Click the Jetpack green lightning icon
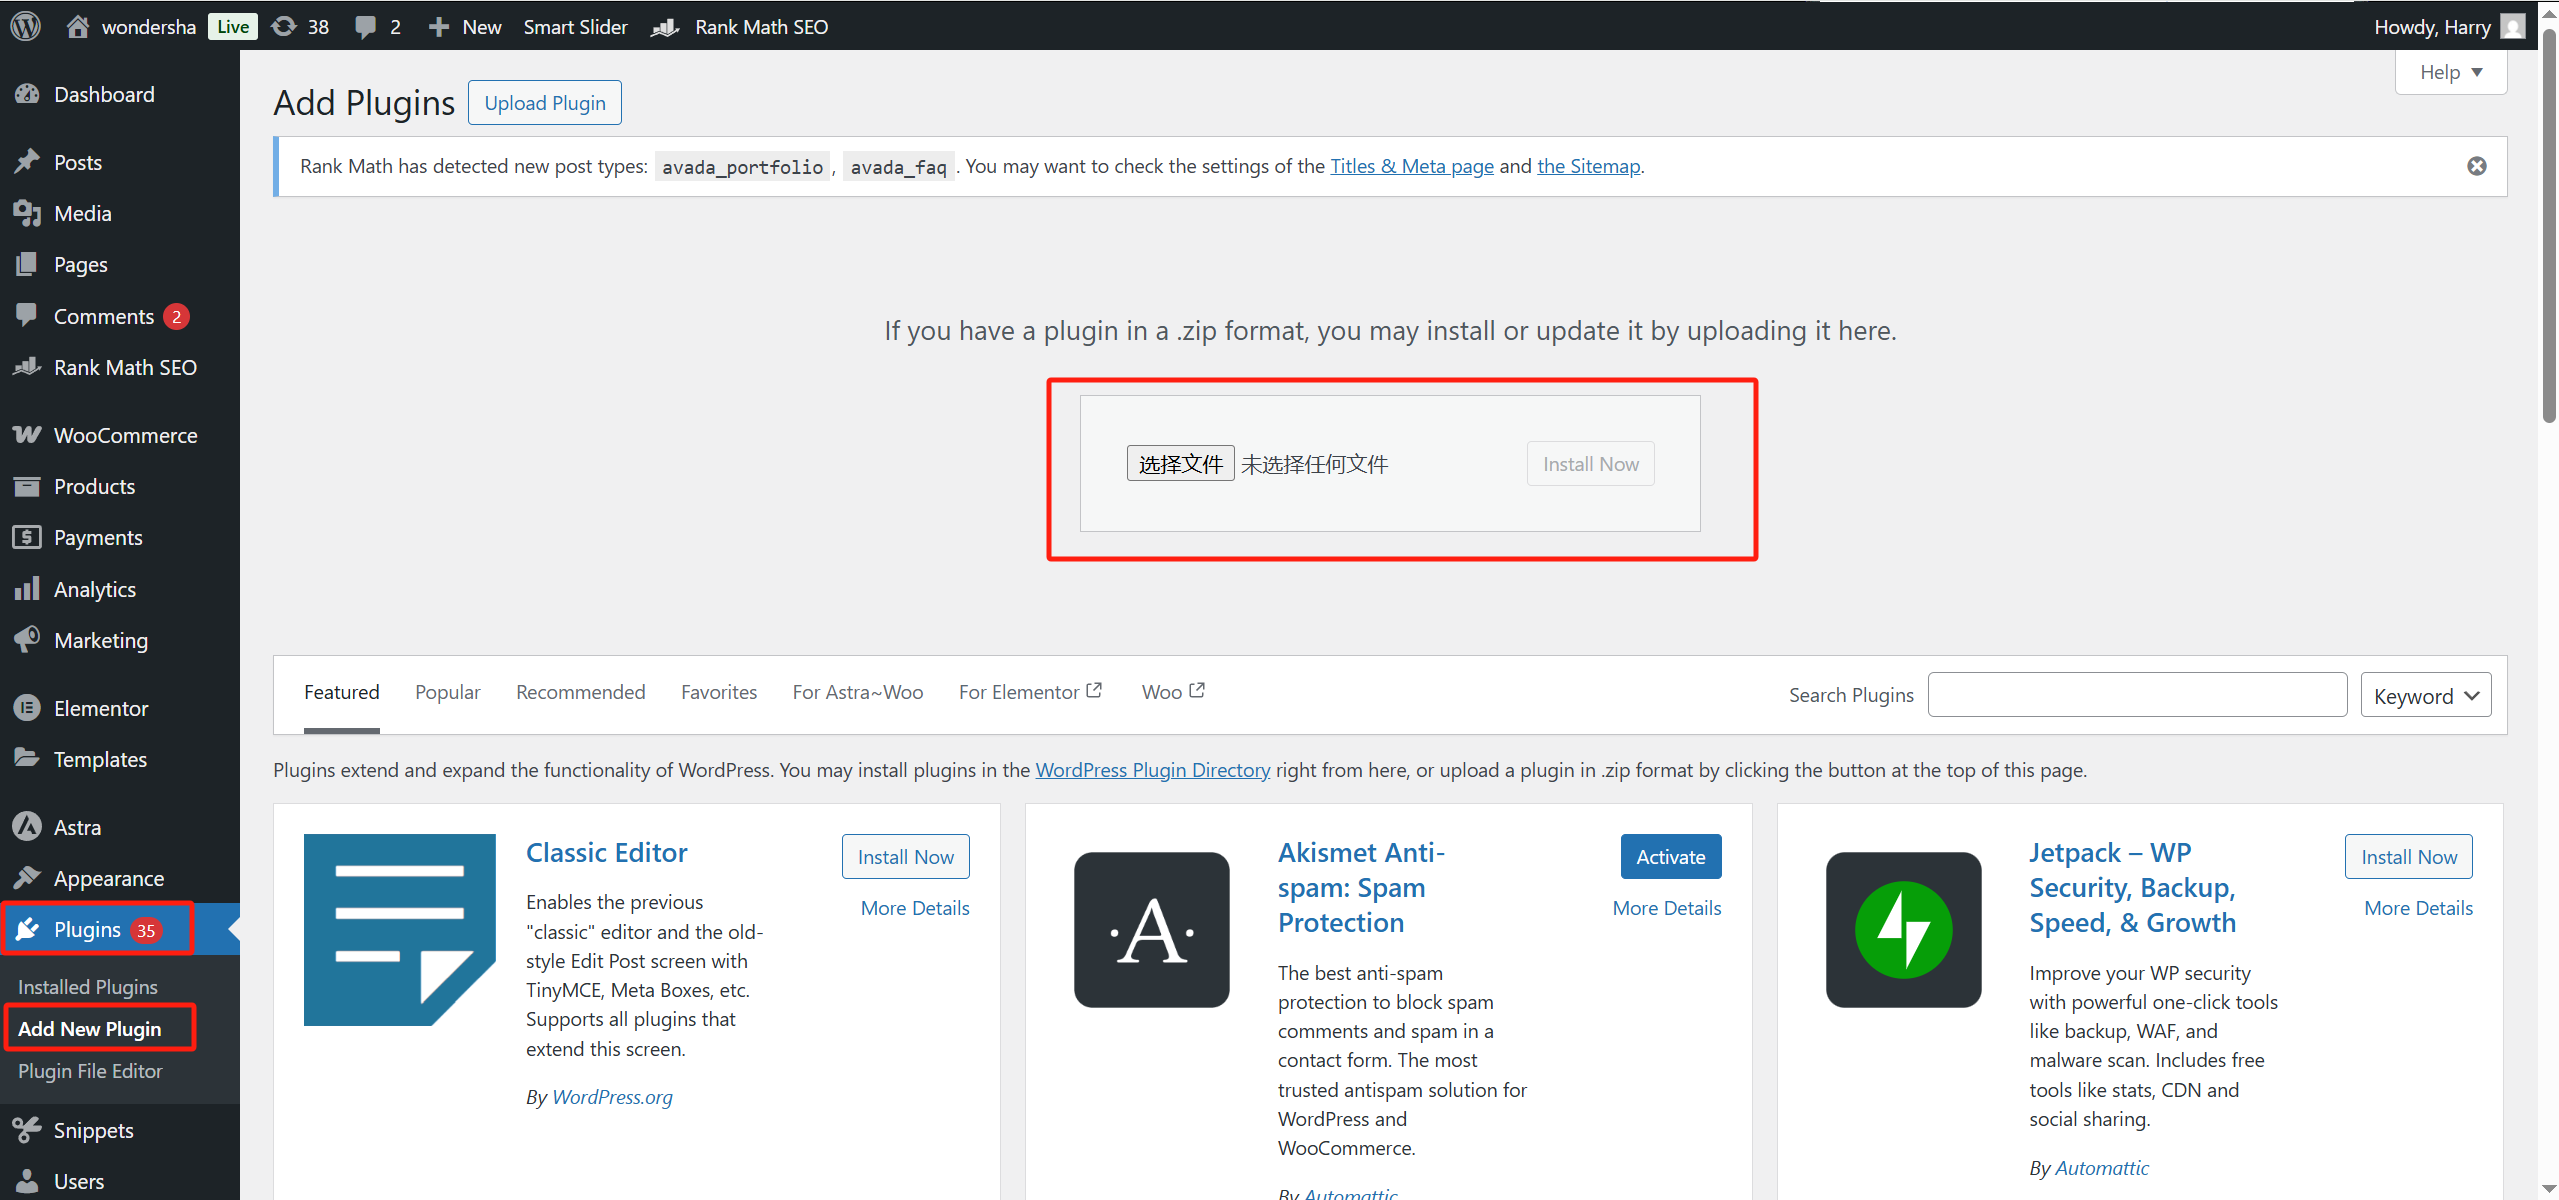2559x1200 pixels. [1902, 929]
